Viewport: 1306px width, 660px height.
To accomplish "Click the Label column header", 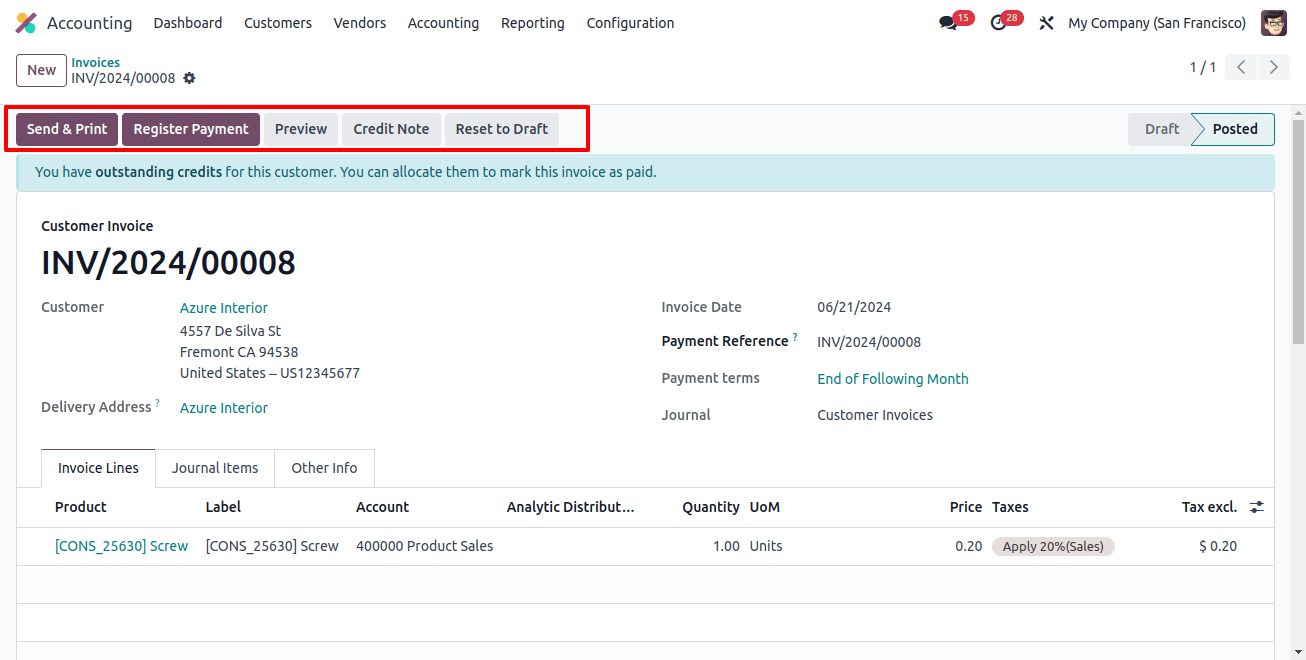I will 223,507.
